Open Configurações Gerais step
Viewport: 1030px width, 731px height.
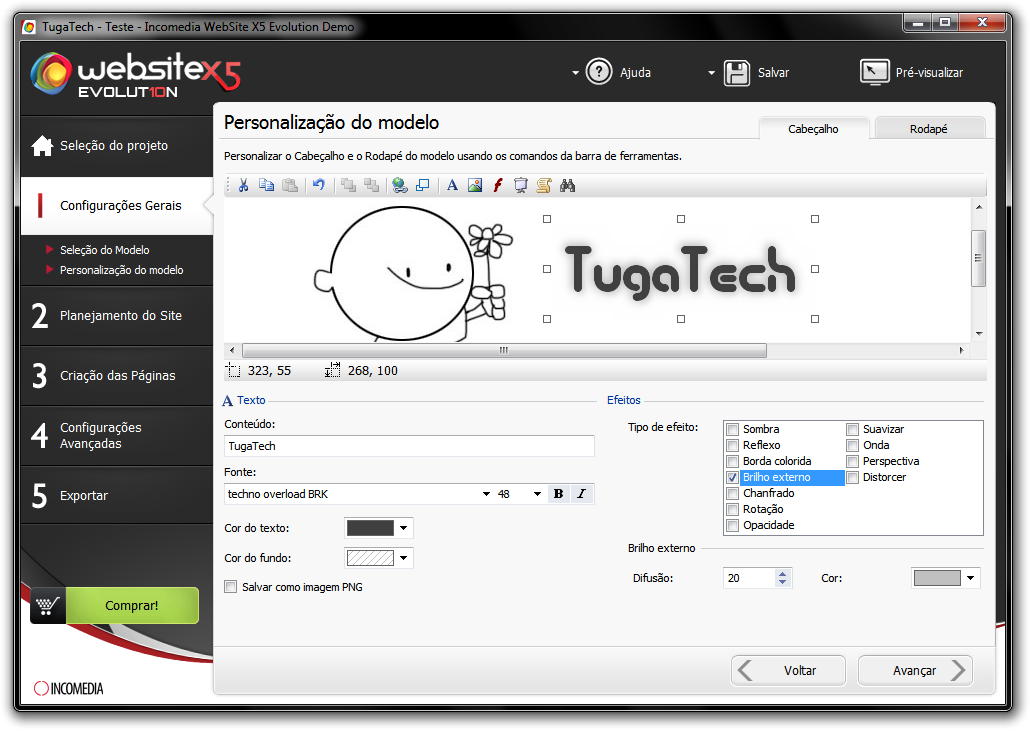pos(117,206)
